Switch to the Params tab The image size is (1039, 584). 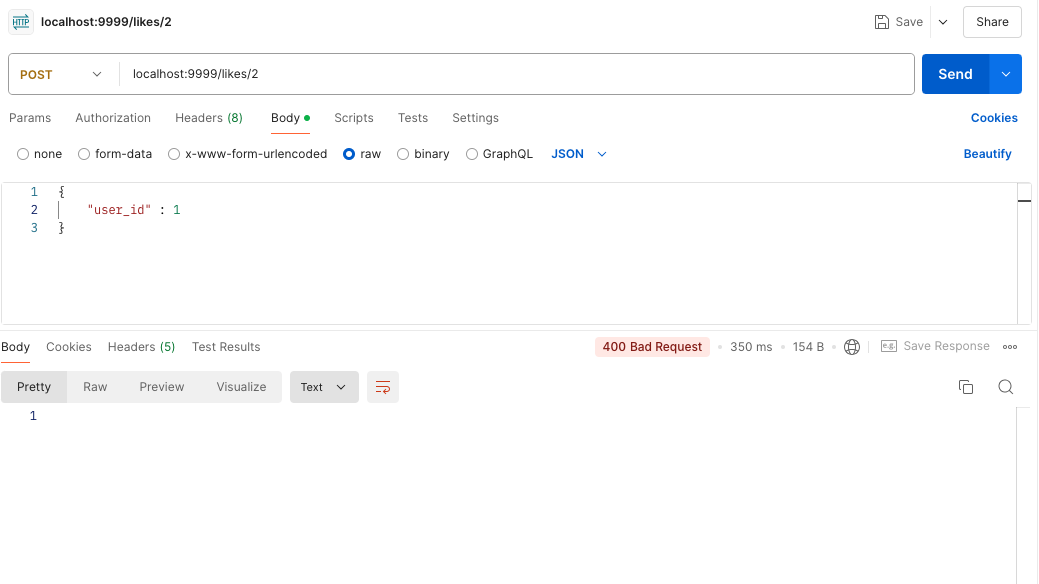tap(30, 118)
